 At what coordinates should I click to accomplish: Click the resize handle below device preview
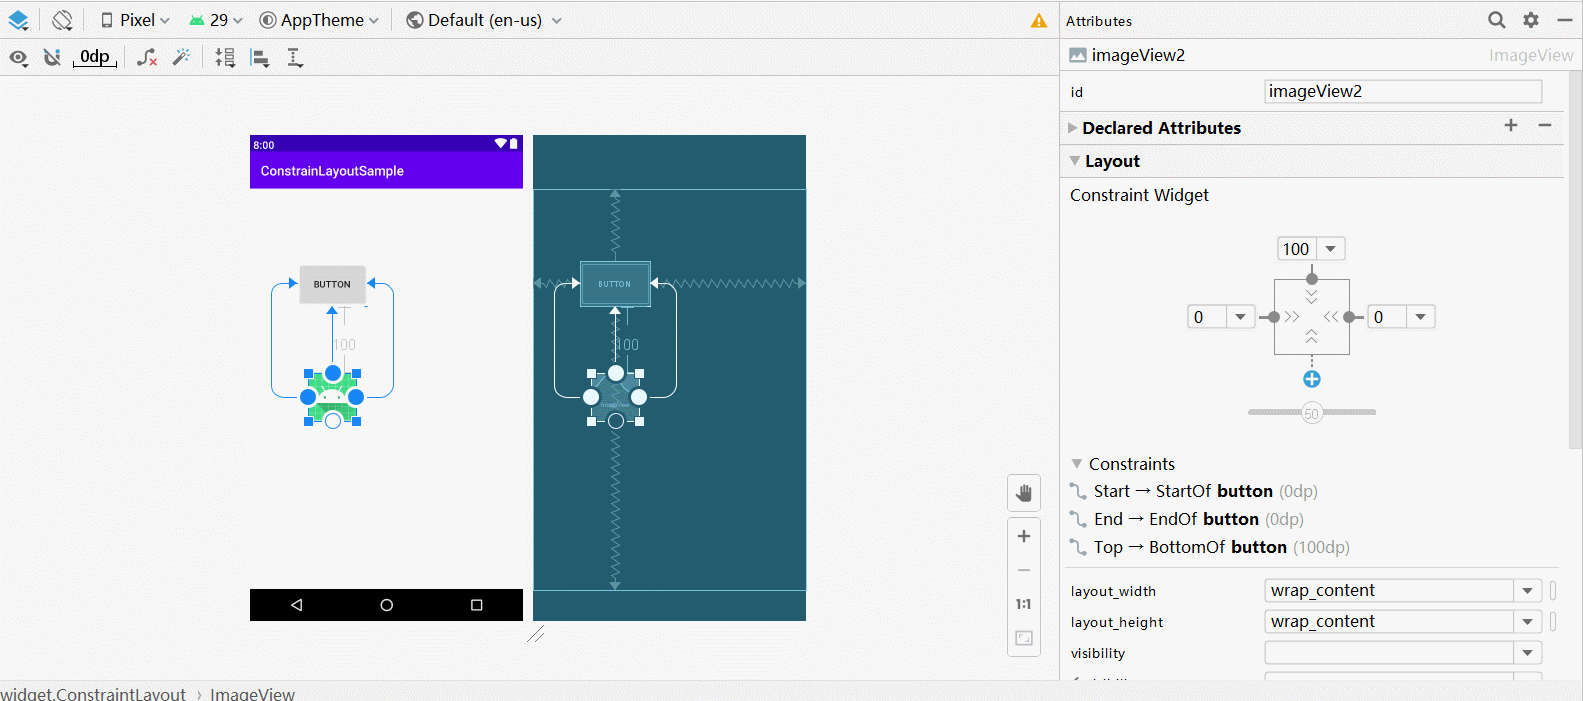[536, 634]
